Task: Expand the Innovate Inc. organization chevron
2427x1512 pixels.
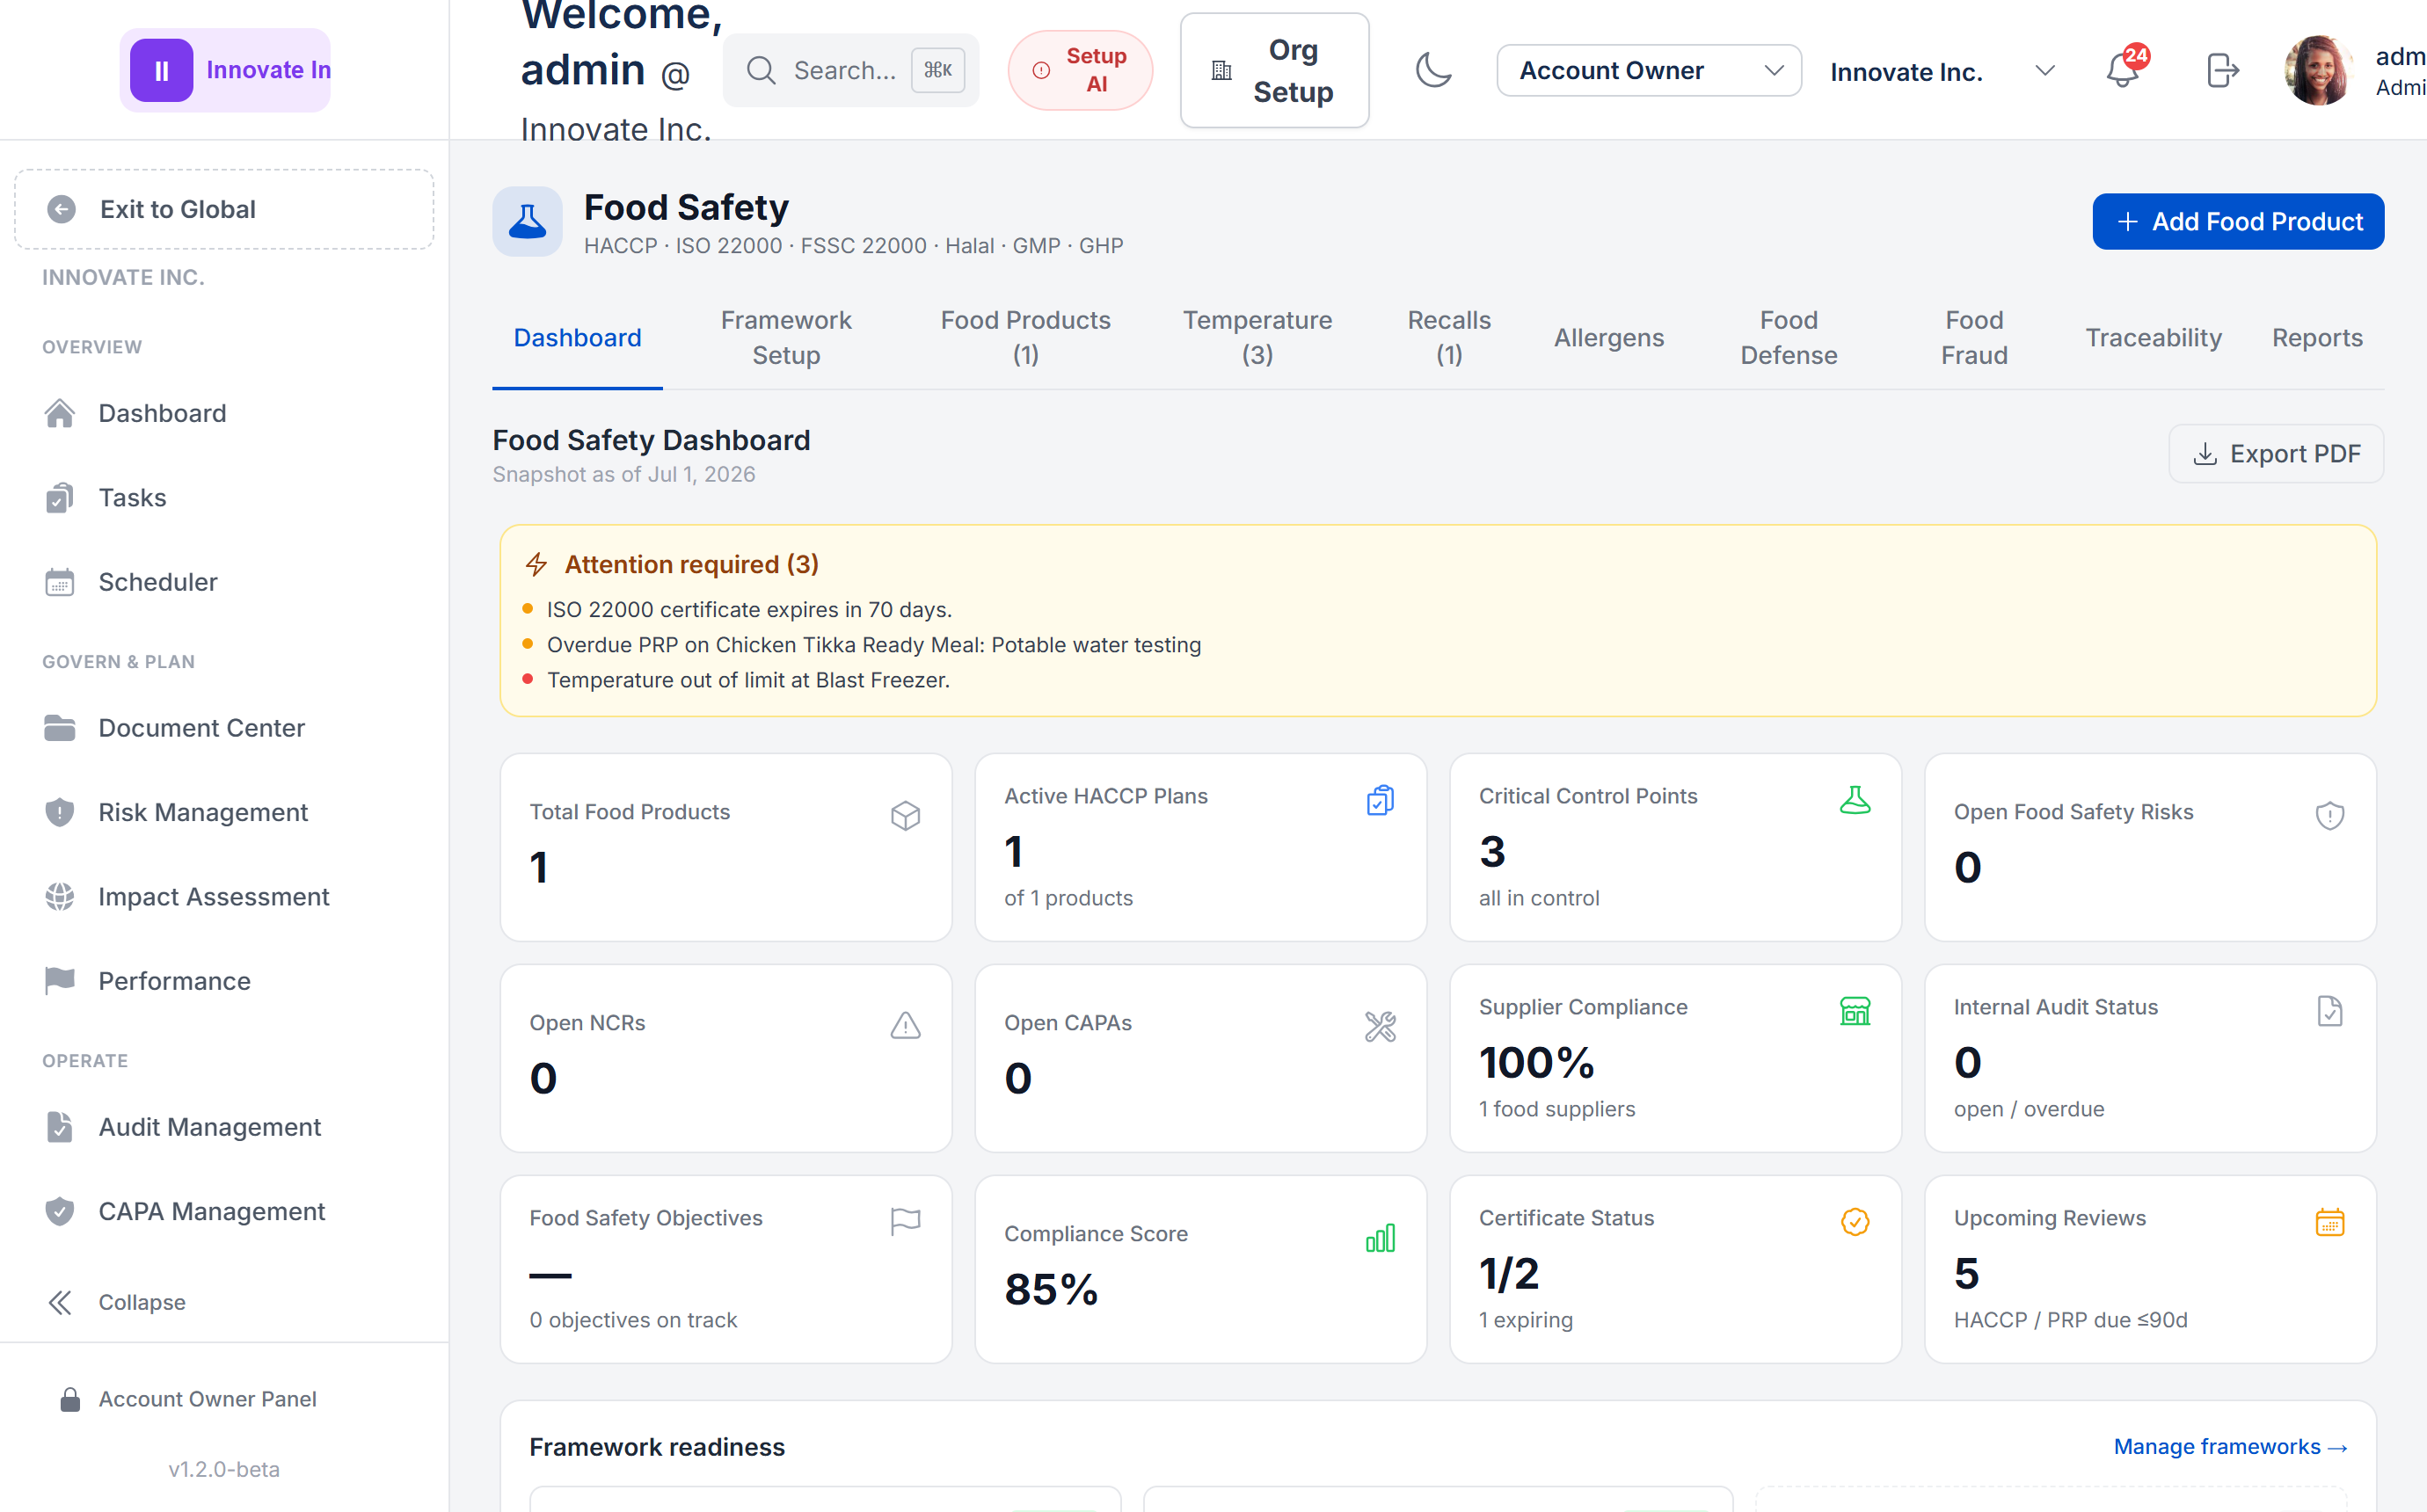Action: pyautogui.click(x=2045, y=70)
